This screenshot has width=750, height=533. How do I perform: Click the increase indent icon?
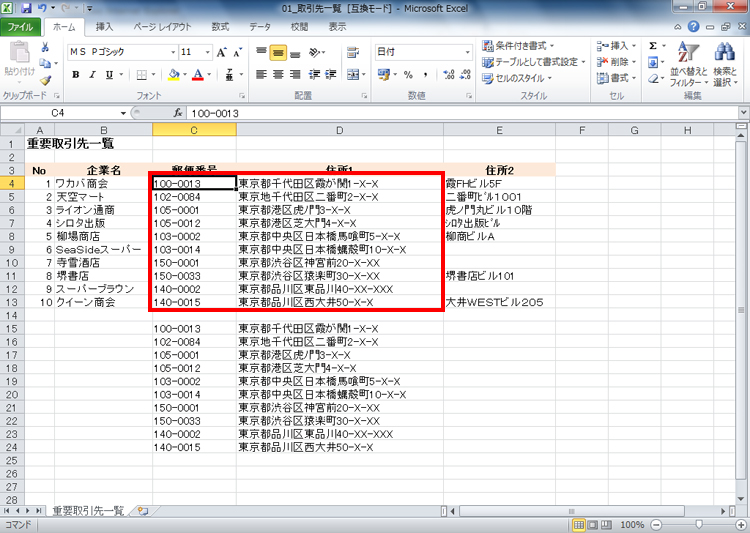pyautogui.click(x=331, y=75)
